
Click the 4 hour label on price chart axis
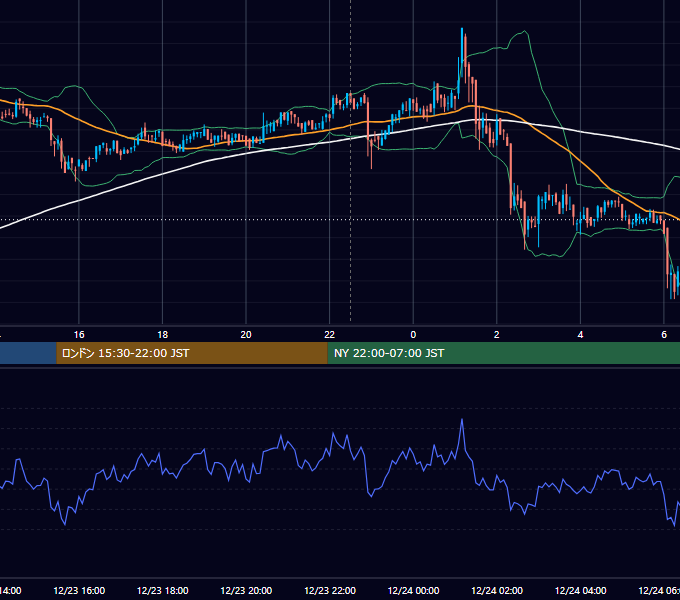click(580, 335)
